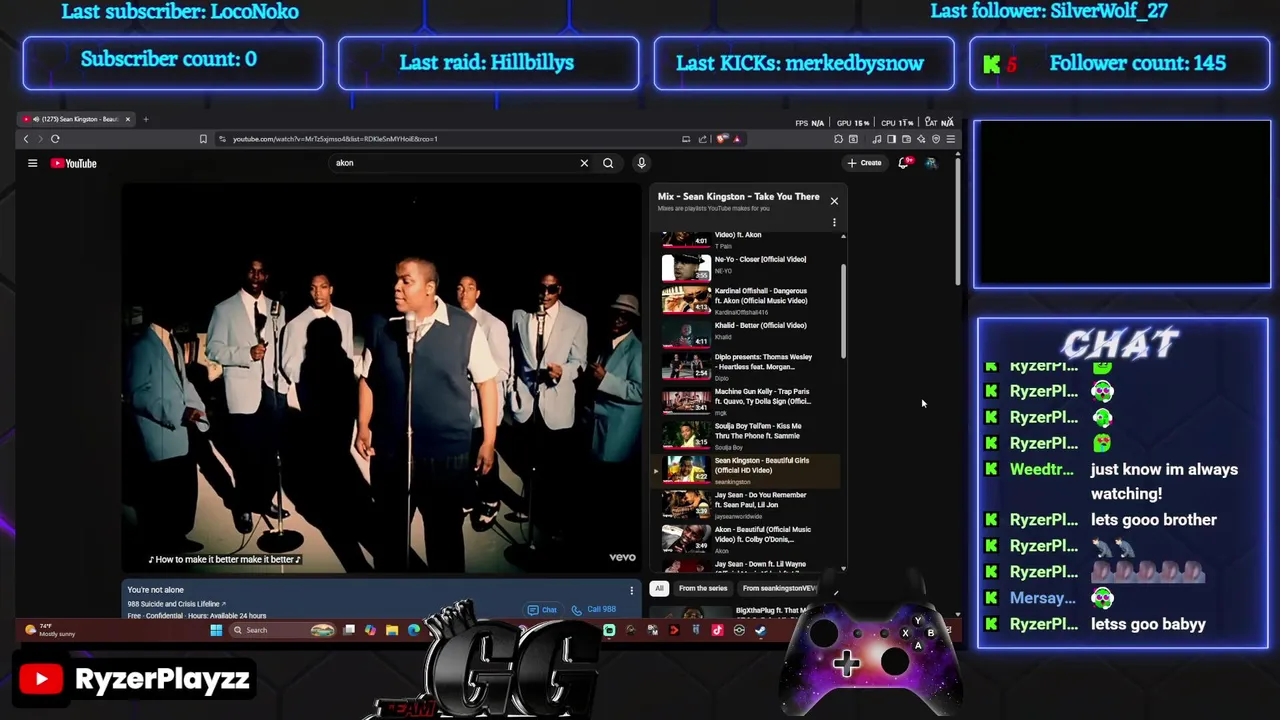Select the 'From the series' chip

703,588
